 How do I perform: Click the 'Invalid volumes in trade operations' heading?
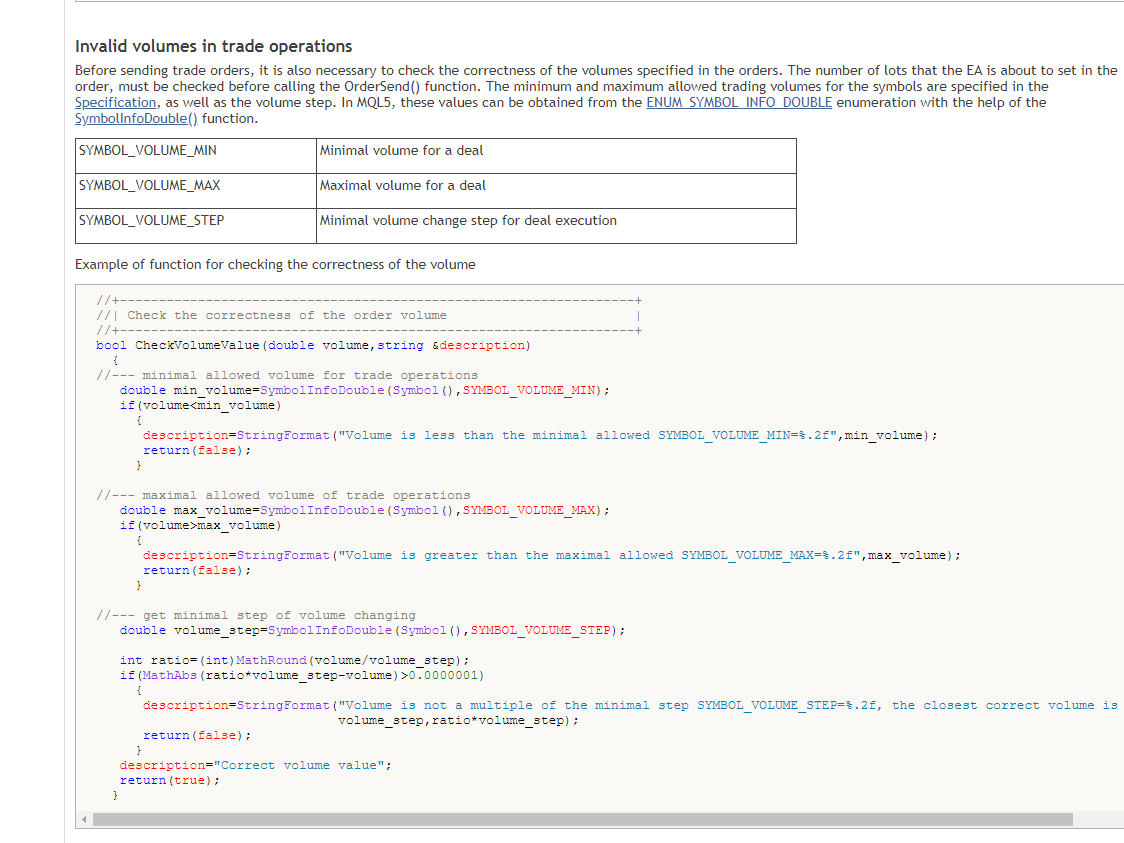coord(213,46)
